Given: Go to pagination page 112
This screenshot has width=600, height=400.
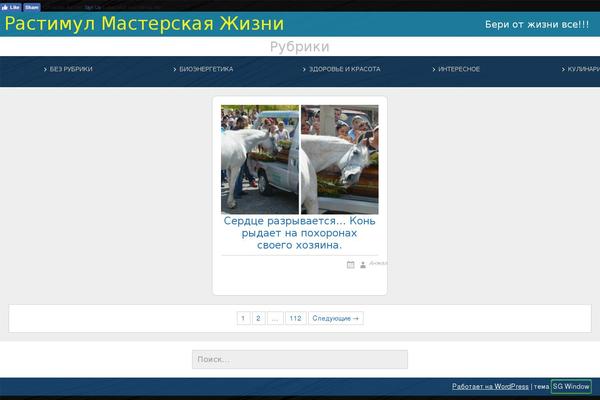Looking at the screenshot, I should (295, 318).
